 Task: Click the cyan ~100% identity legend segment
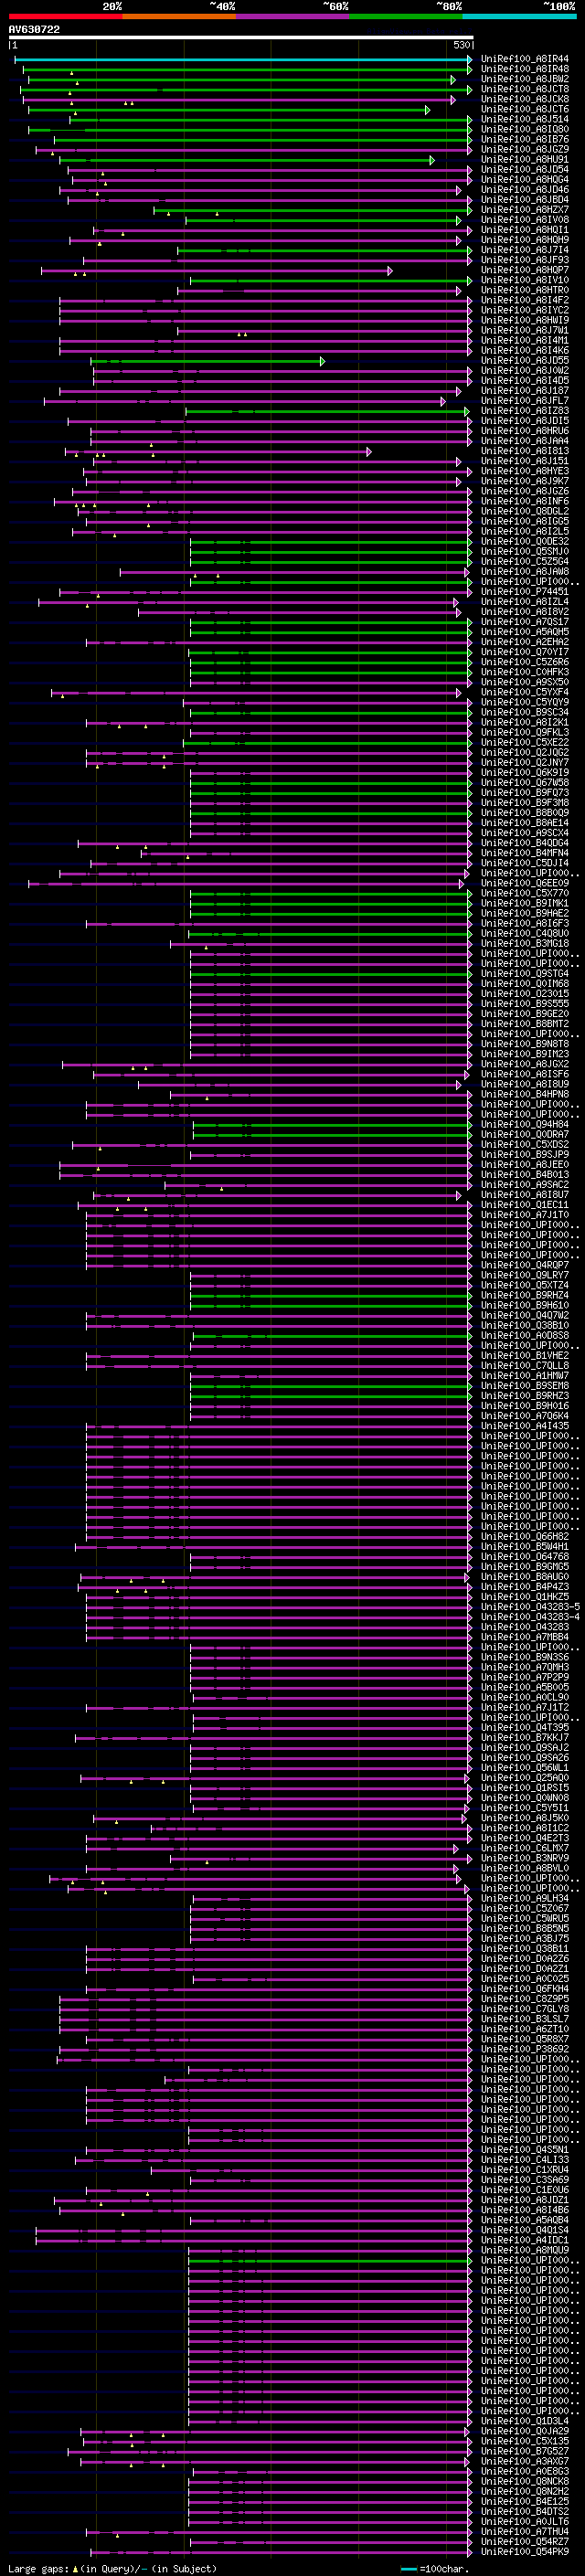519,16
